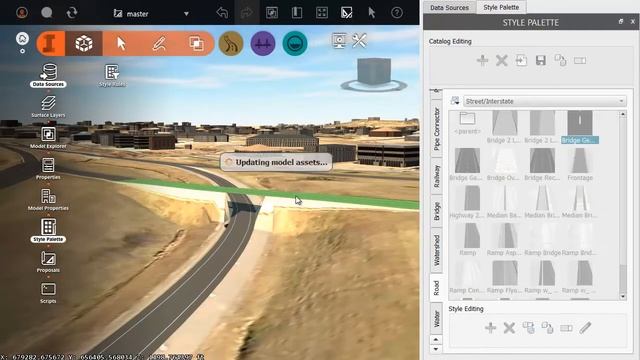Select the Pipe Connector vertical tab
The image size is (640, 360).
[437, 129]
